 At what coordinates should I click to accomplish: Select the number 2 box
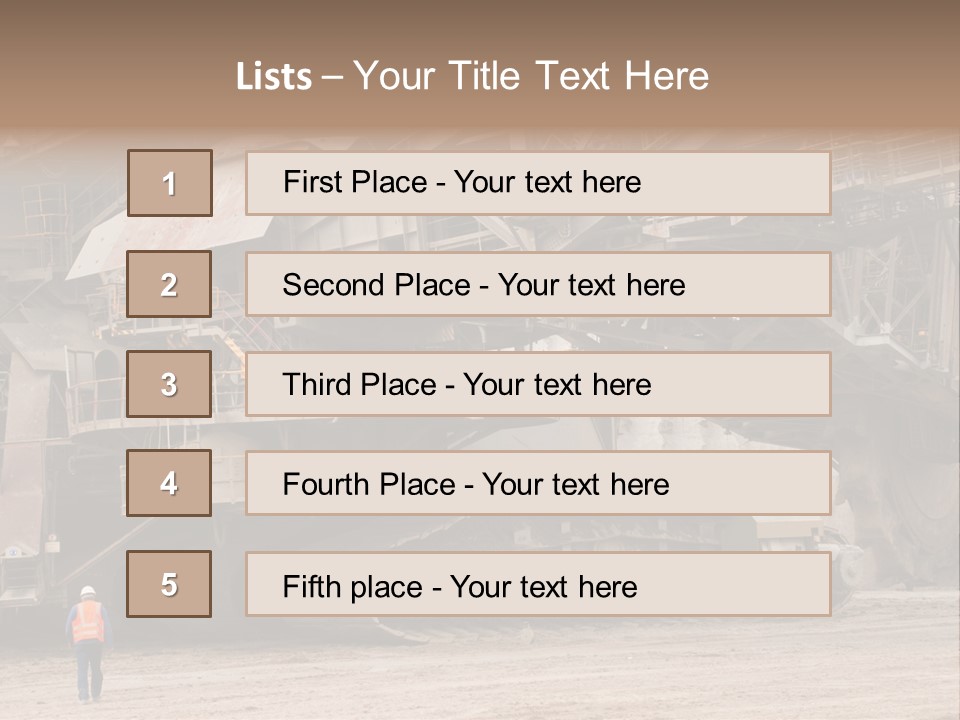click(169, 284)
